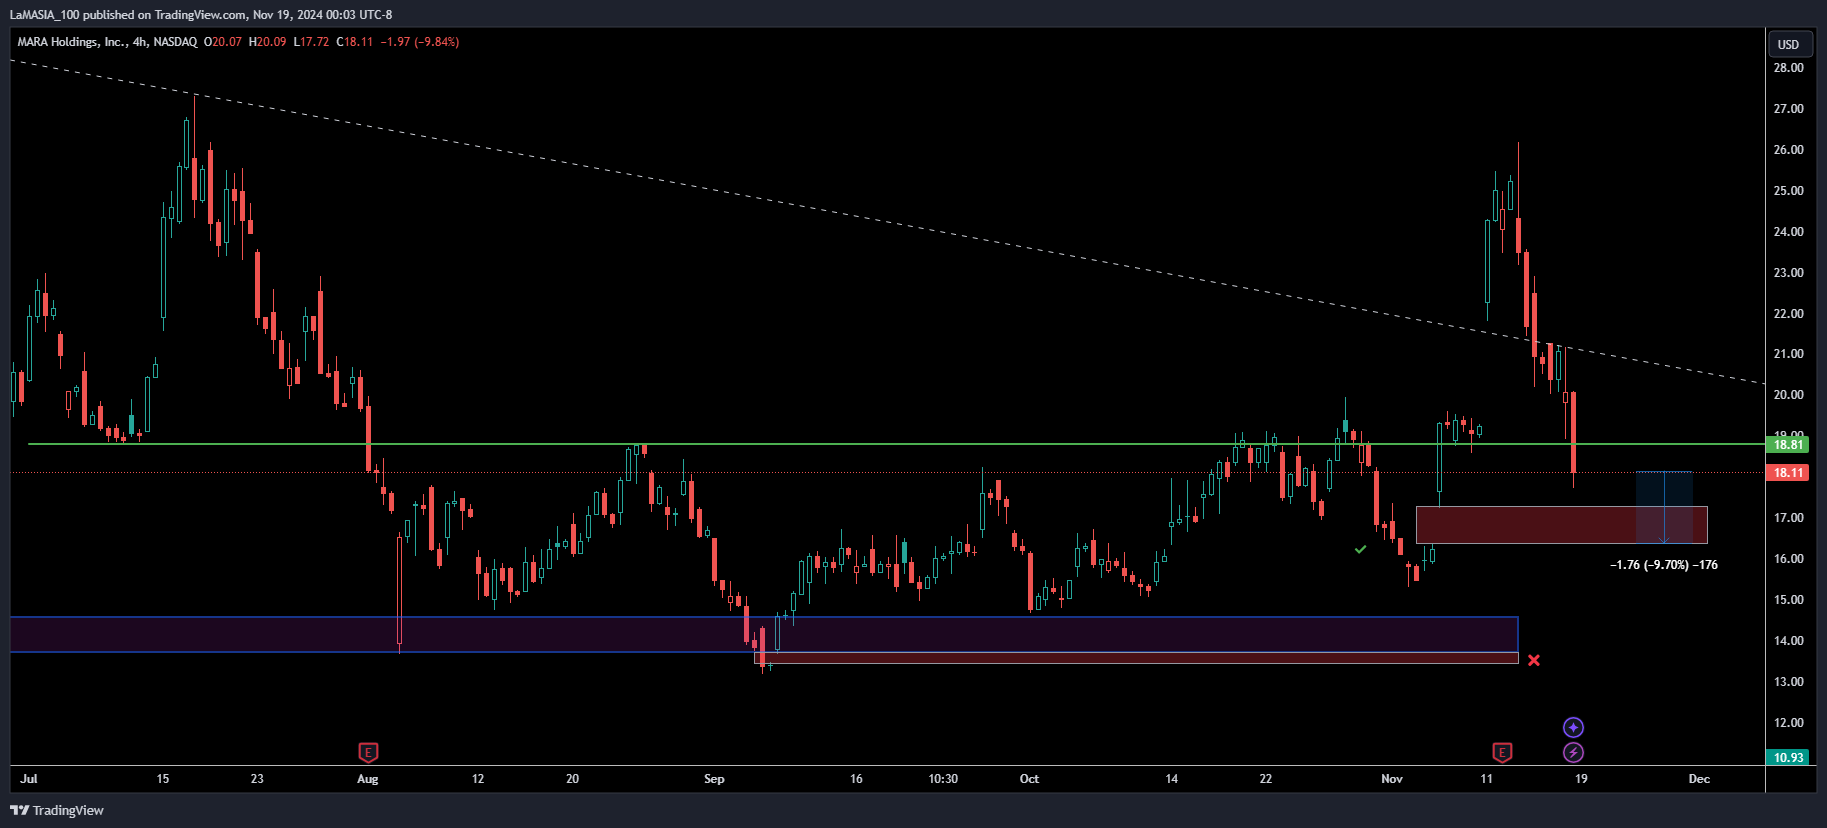Viewport: 1827px width, 828px height.
Task: Click the Dec date label
Action: [x=1699, y=779]
